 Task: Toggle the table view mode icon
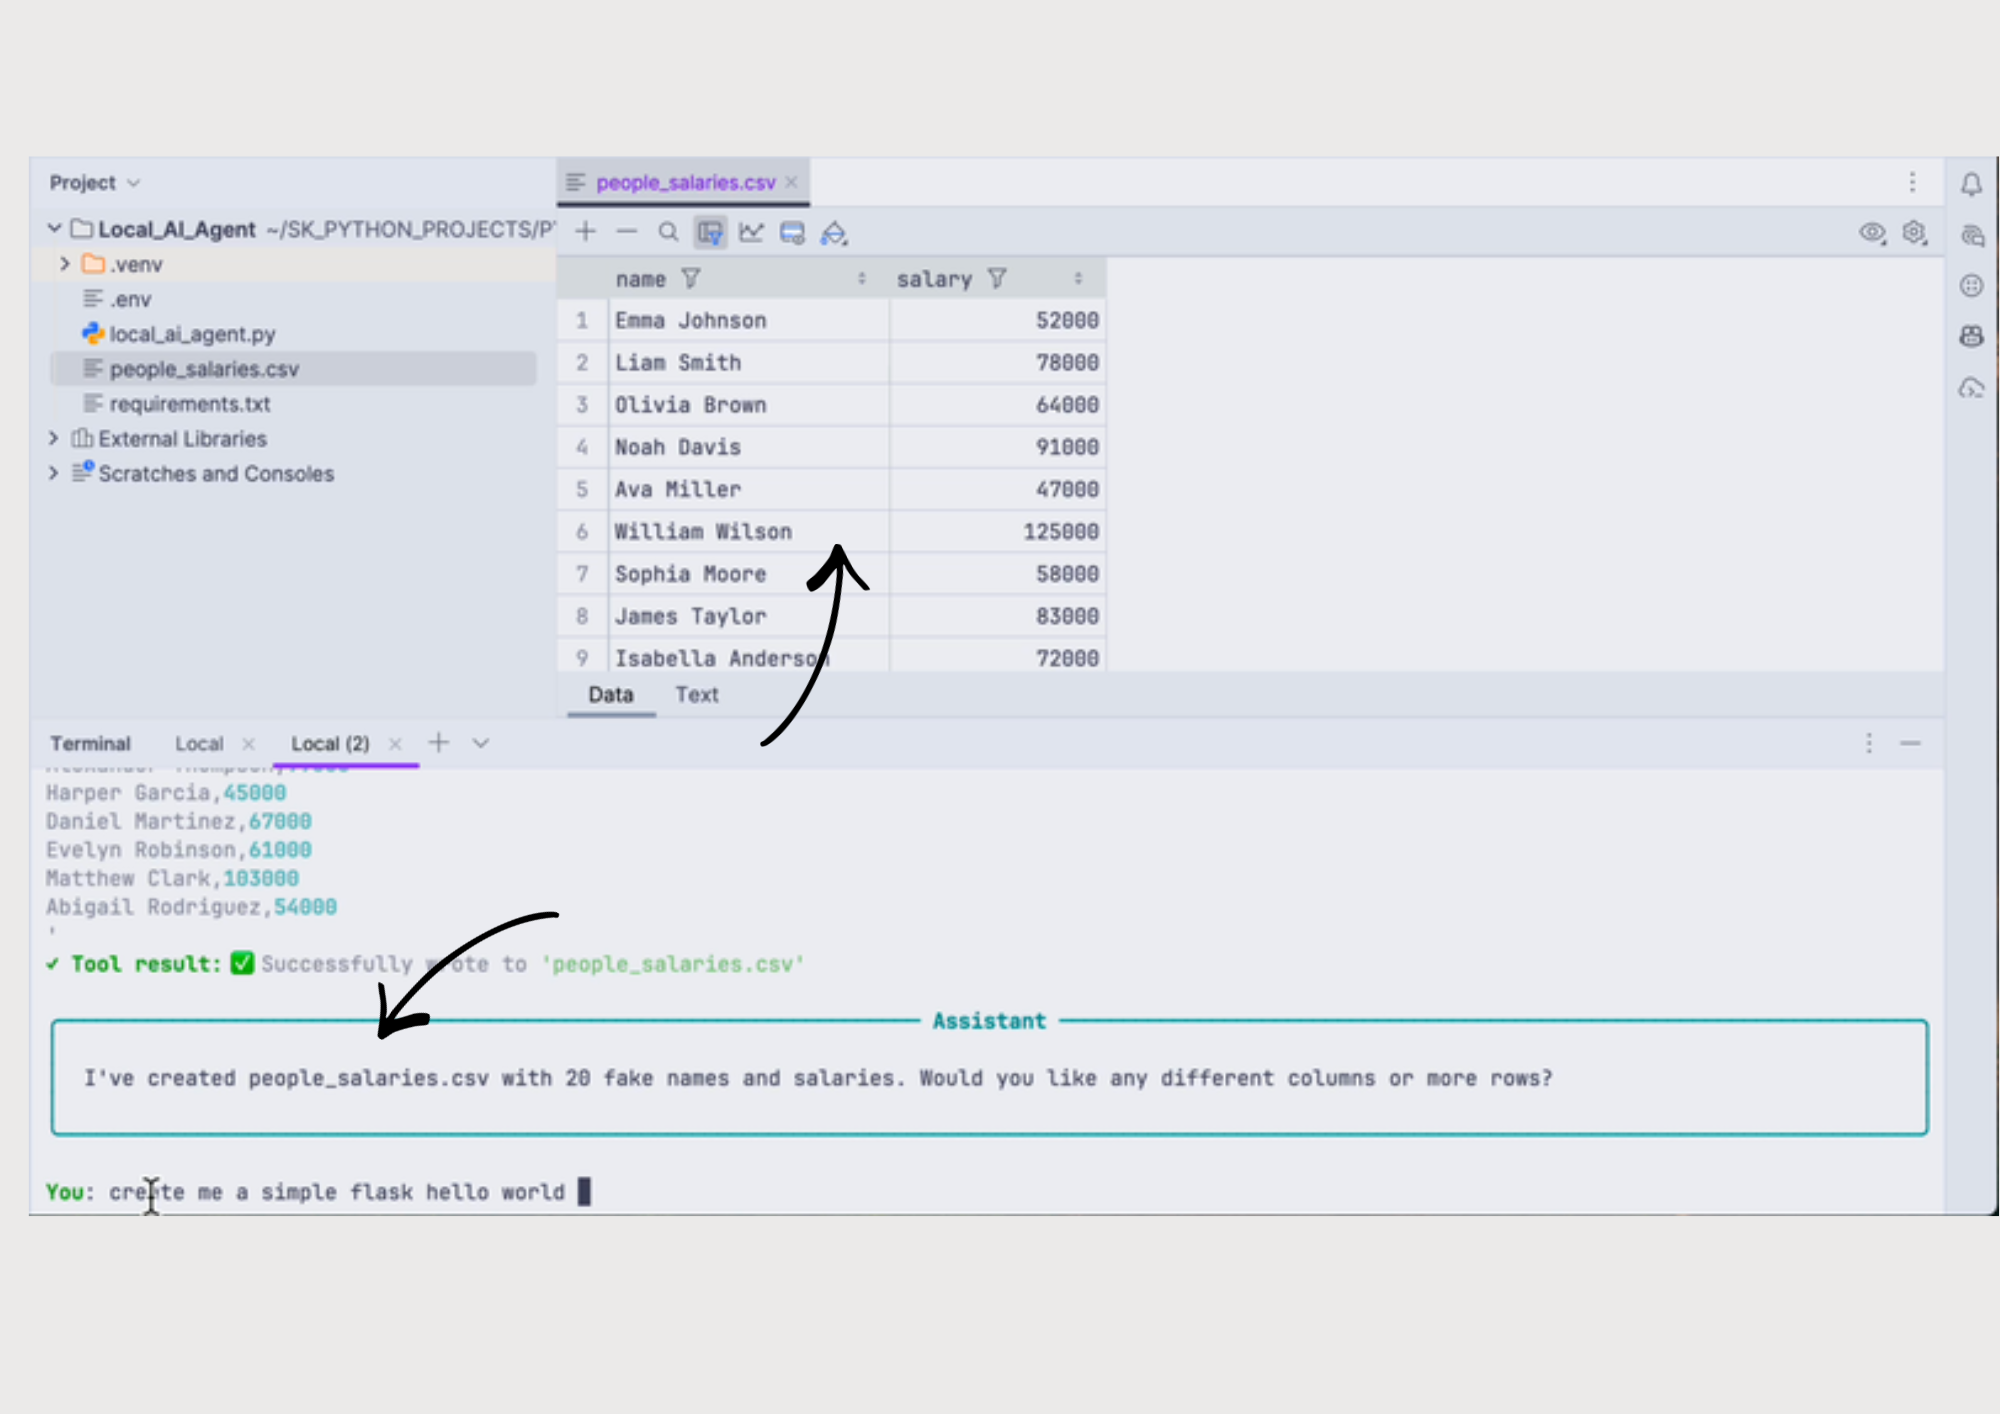click(710, 232)
